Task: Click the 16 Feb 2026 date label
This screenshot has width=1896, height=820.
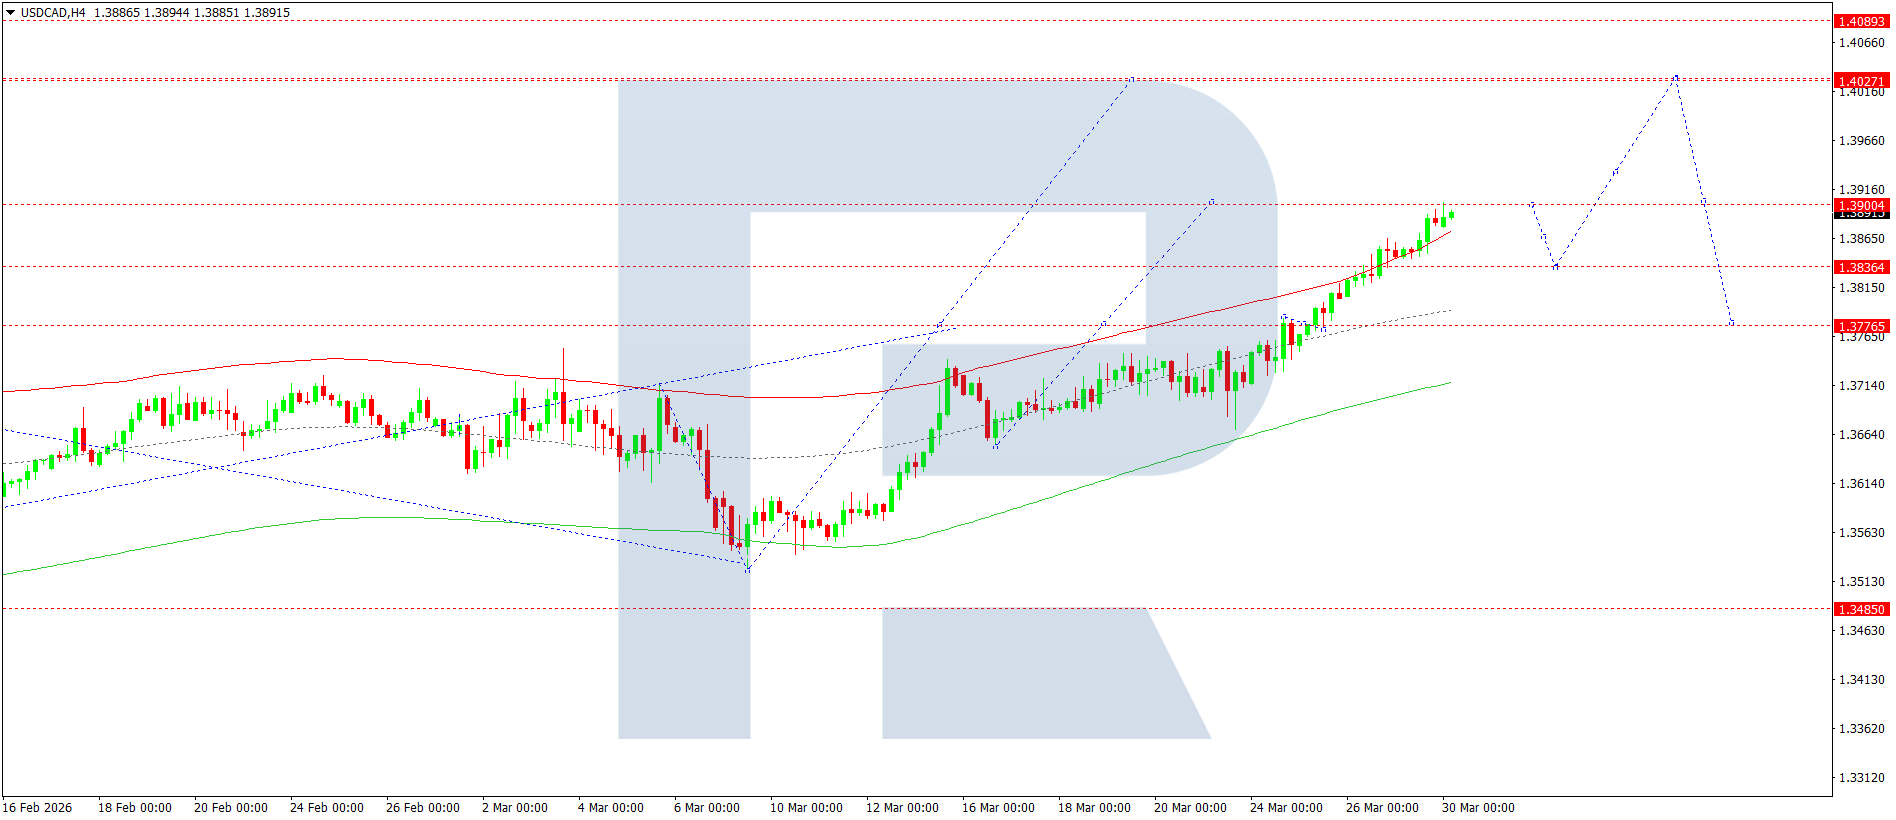Action: (38, 807)
